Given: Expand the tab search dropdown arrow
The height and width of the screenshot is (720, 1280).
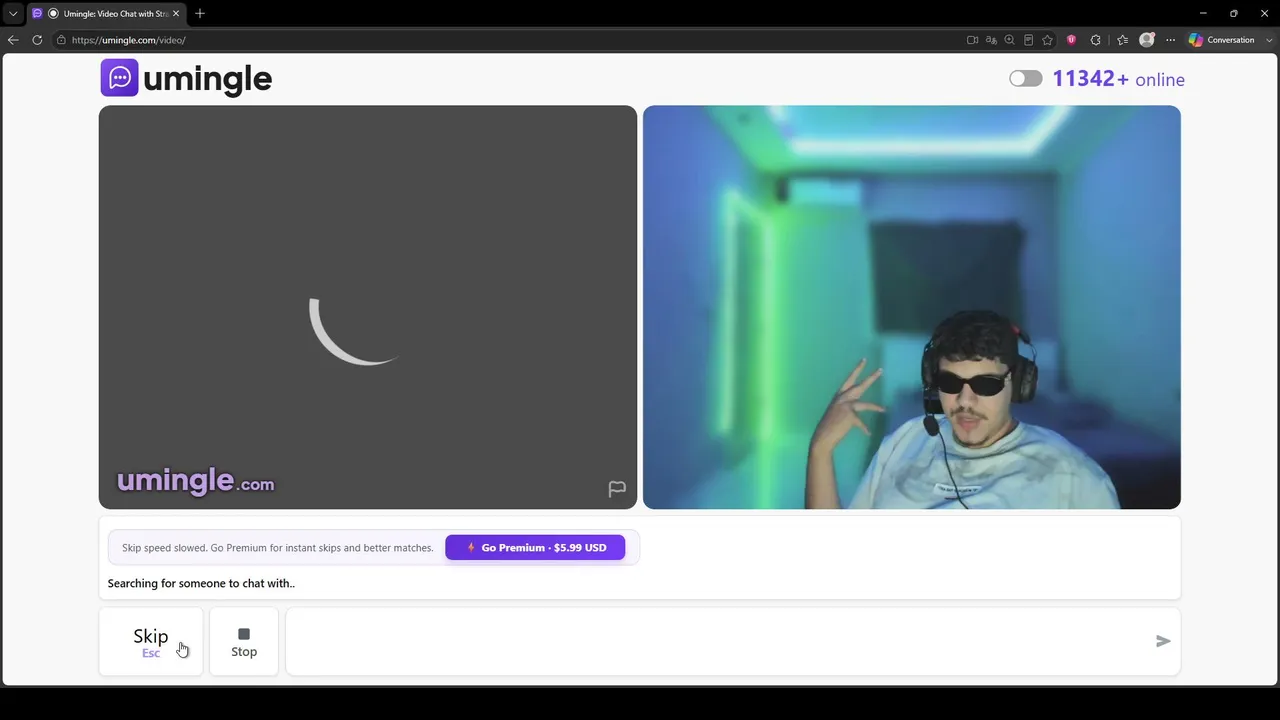Looking at the screenshot, I should click(x=13, y=13).
